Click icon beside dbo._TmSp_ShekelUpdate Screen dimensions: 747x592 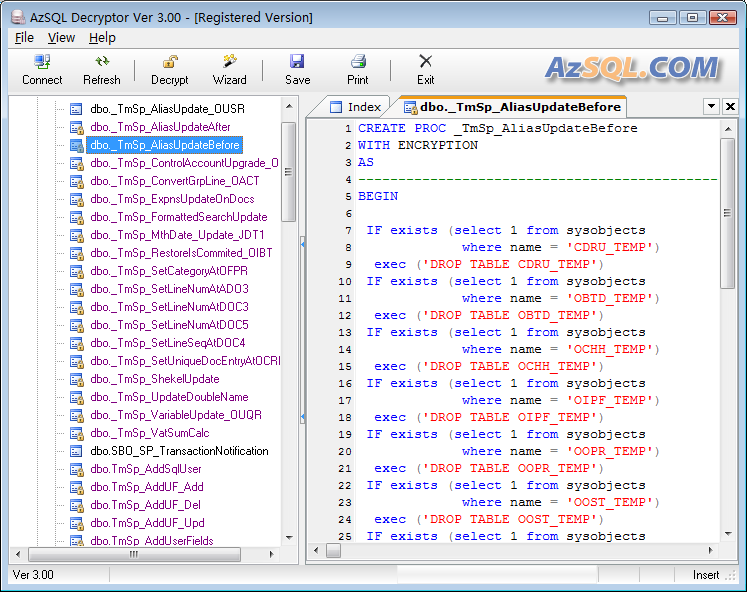(x=76, y=379)
